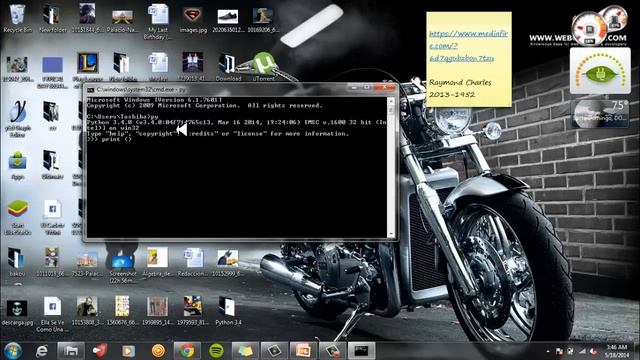Select the Palacio Na... image thumbnail
640x360 pixels.
122,20
